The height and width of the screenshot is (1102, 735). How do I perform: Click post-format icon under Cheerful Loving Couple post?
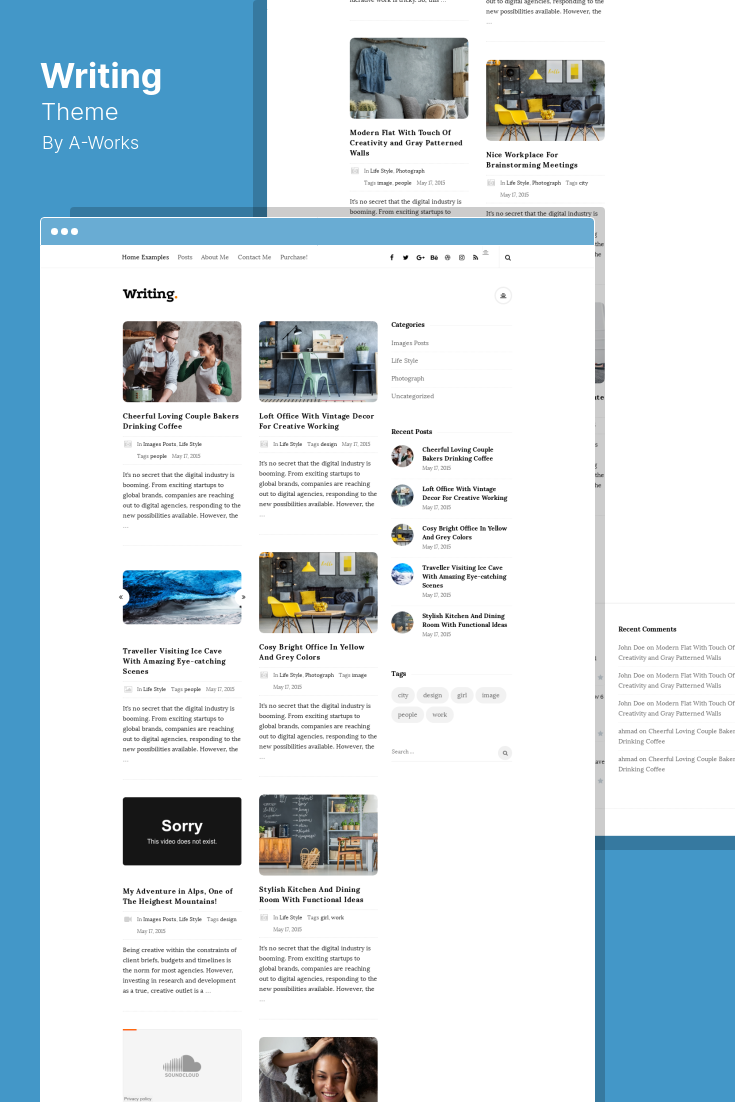(128, 444)
